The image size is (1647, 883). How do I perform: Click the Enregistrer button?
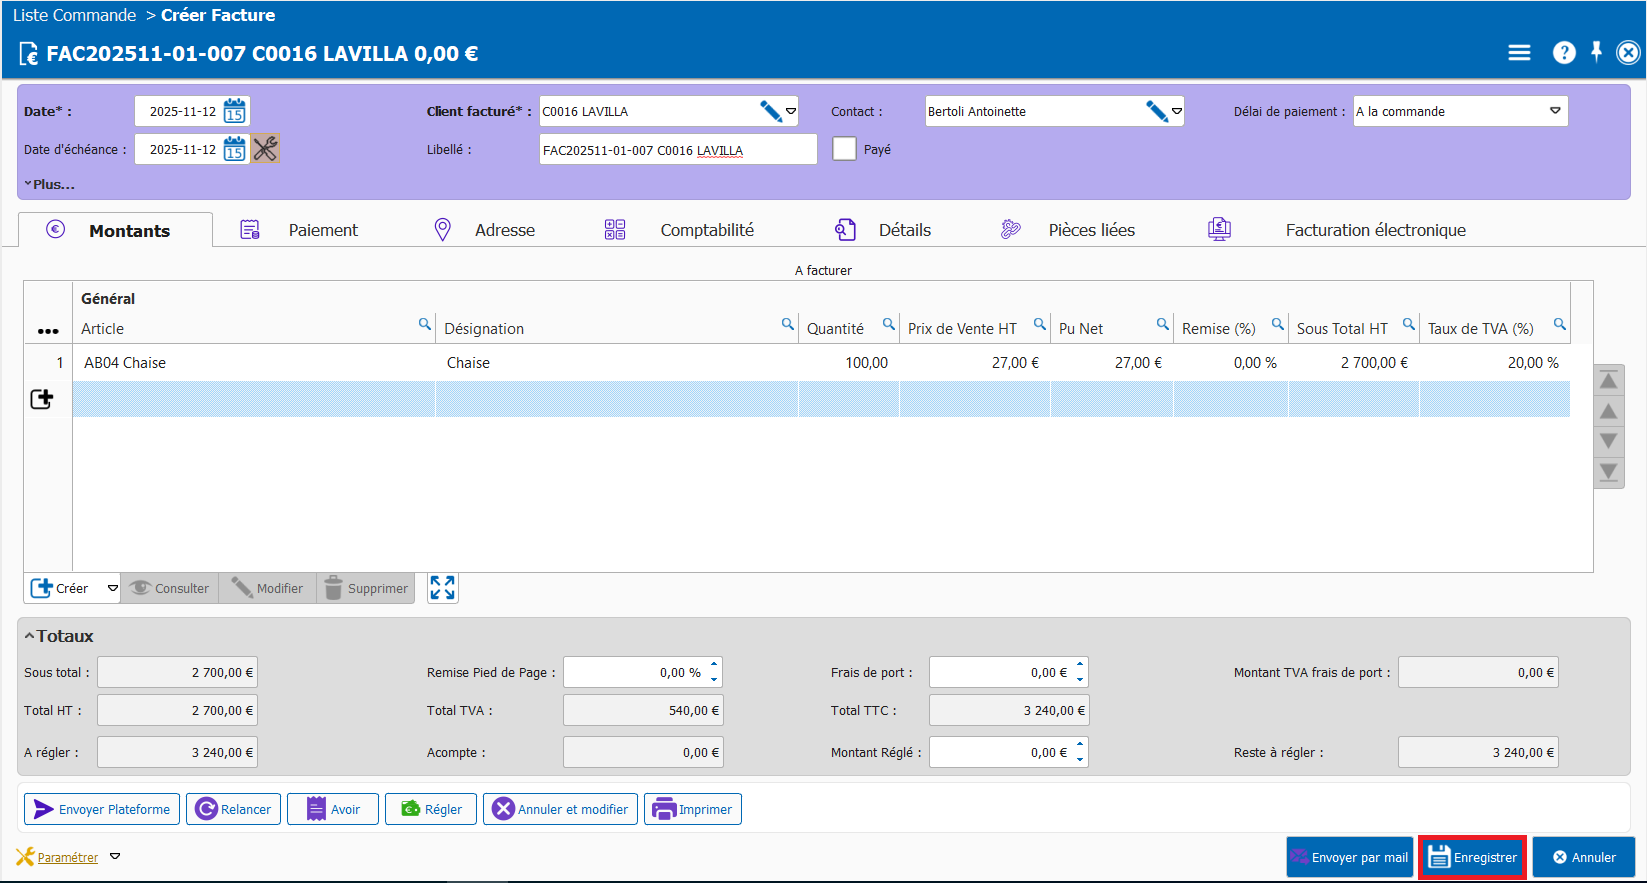pyautogui.click(x=1472, y=857)
